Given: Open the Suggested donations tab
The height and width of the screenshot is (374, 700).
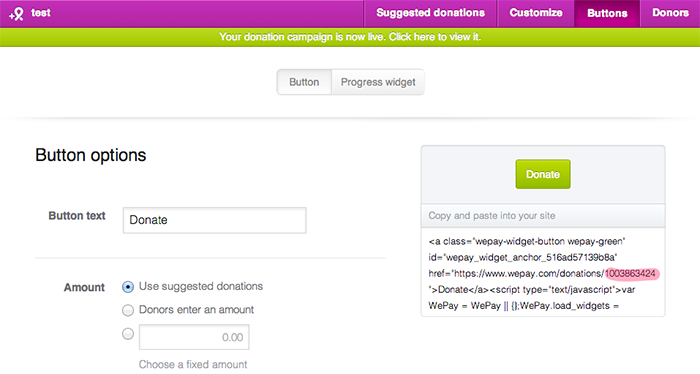Looking at the screenshot, I should pos(430,13).
